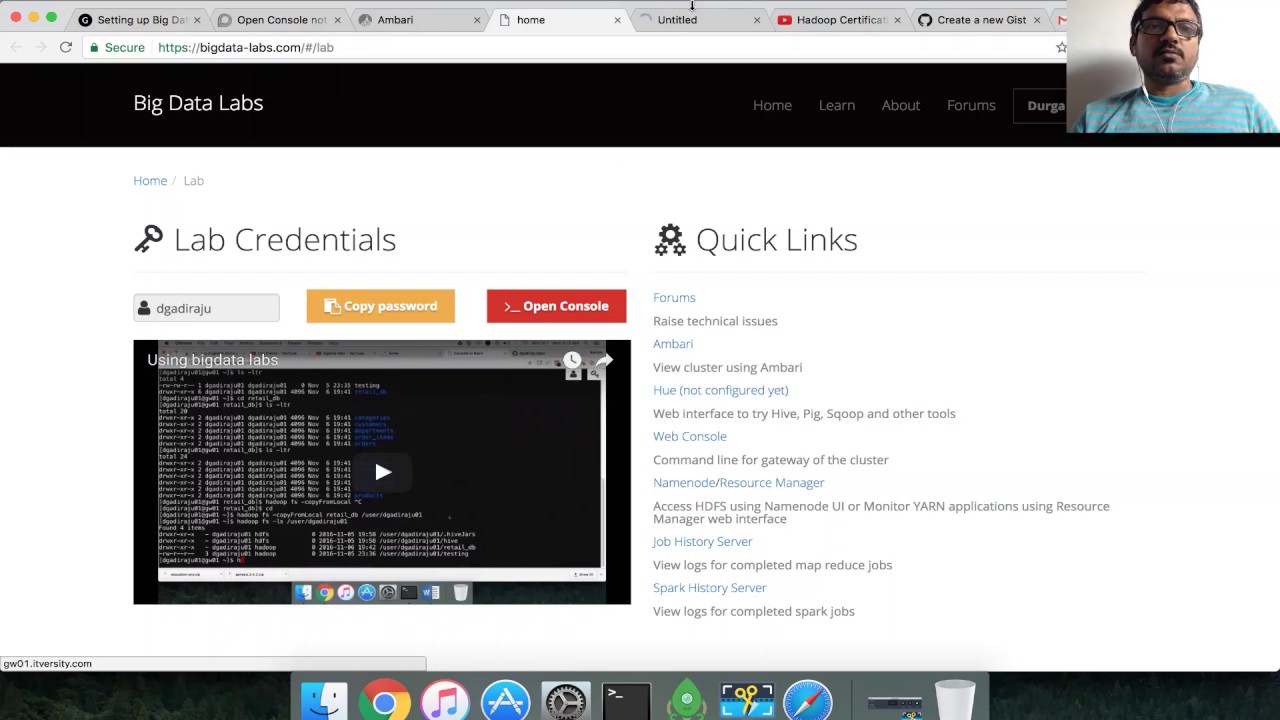The height and width of the screenshot is (720, 1280).
Task: Click the Big Data Labs site title
Action: coord(198,103)
